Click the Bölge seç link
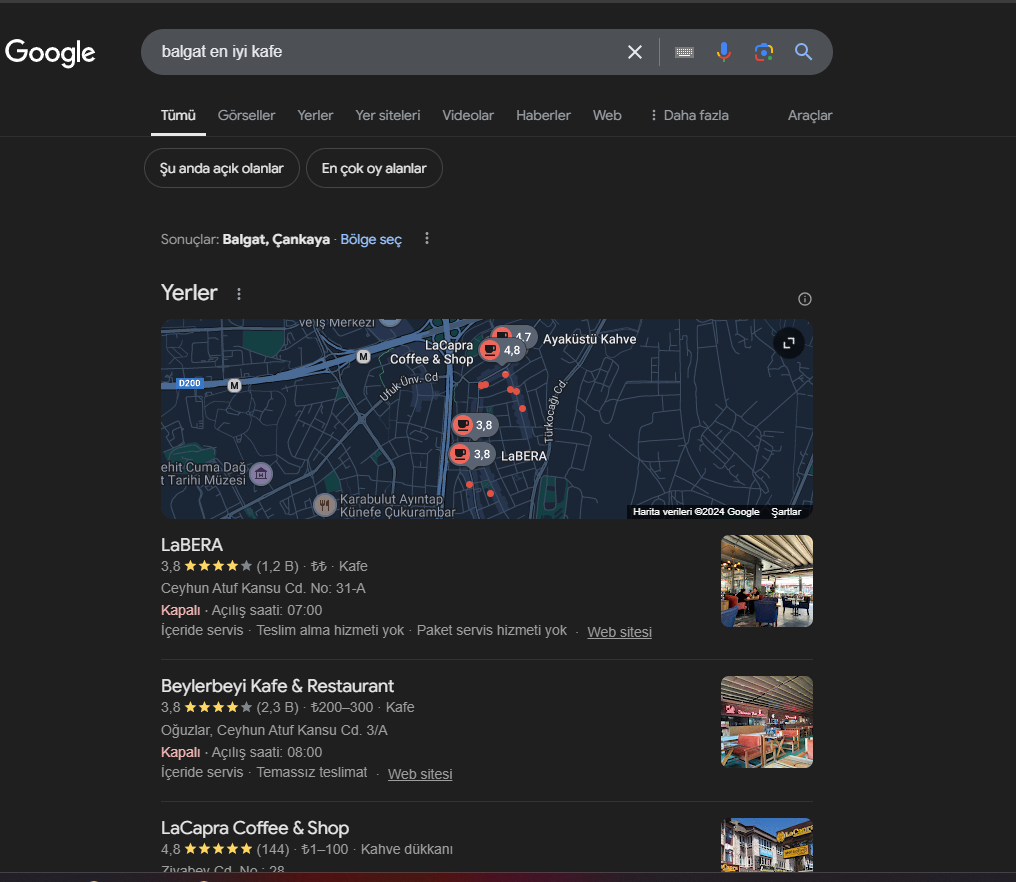Screen dimensions: 1016x882 click(x=371, y=240)
